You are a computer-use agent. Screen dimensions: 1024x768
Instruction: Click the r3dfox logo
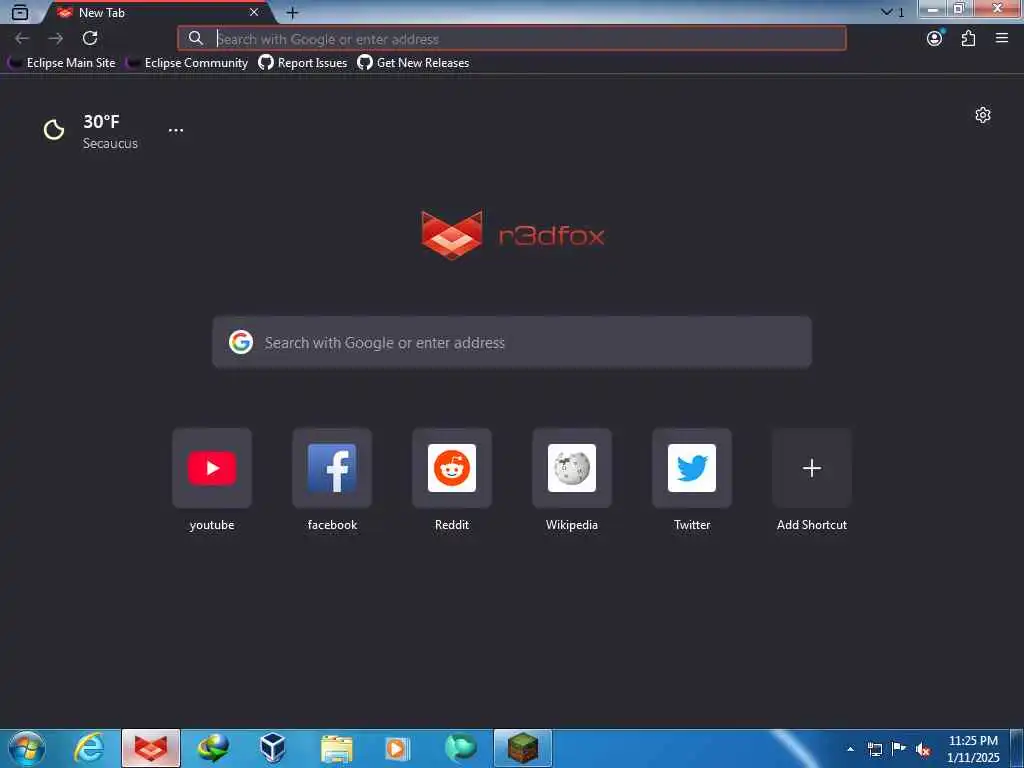pos(513,235)
